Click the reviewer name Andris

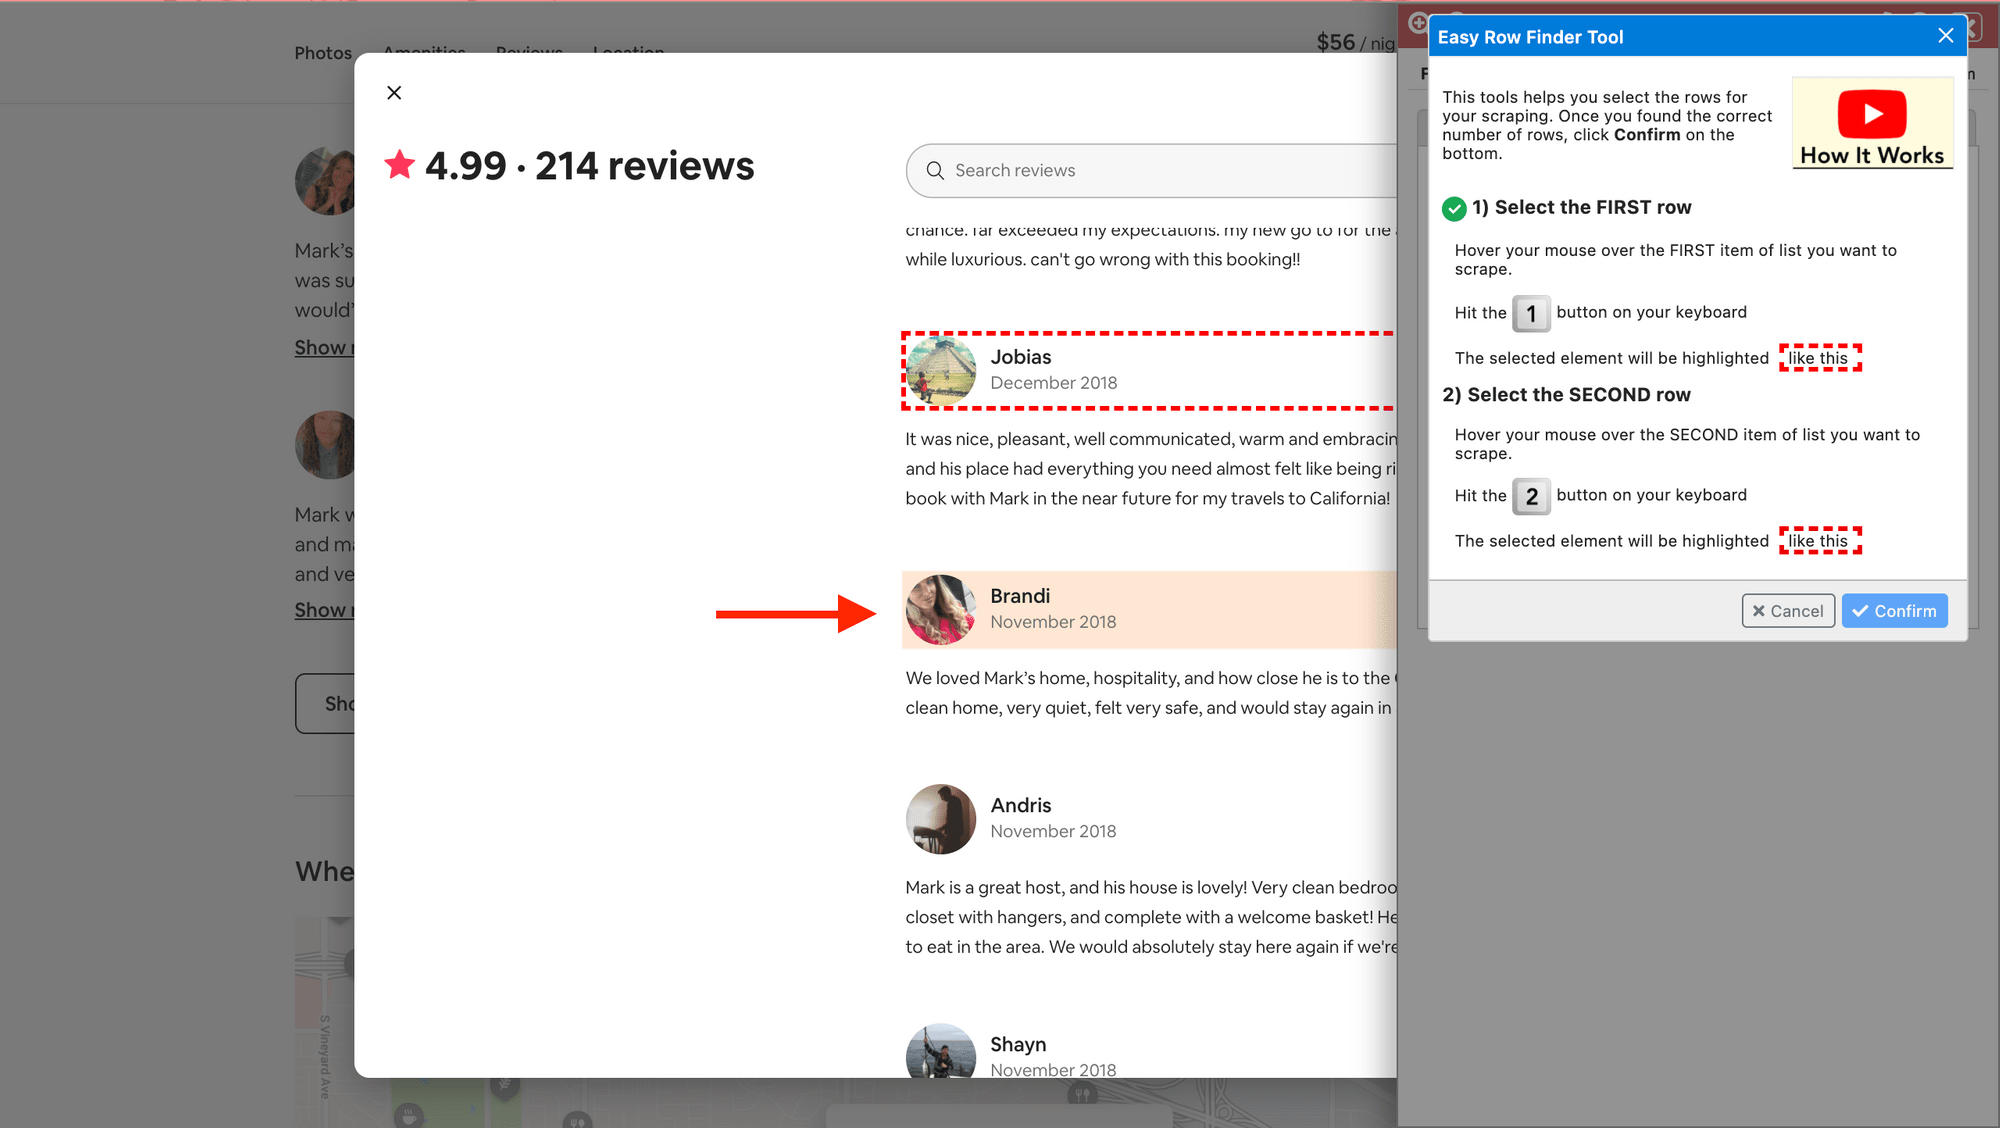point(1021,805)
